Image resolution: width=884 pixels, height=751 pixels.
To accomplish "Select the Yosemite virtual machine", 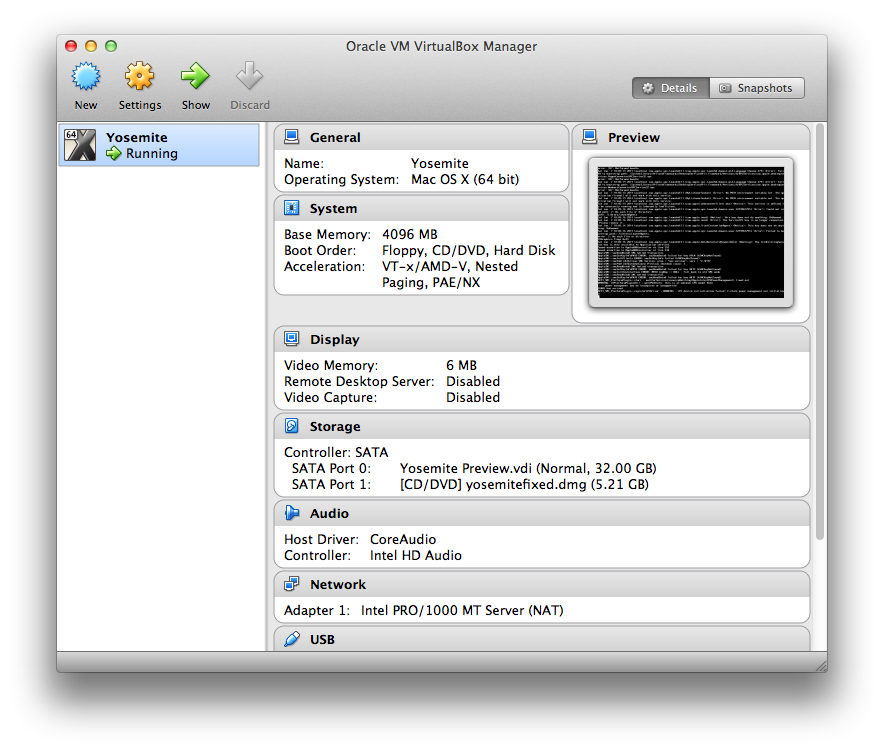I will pos(158,145).
